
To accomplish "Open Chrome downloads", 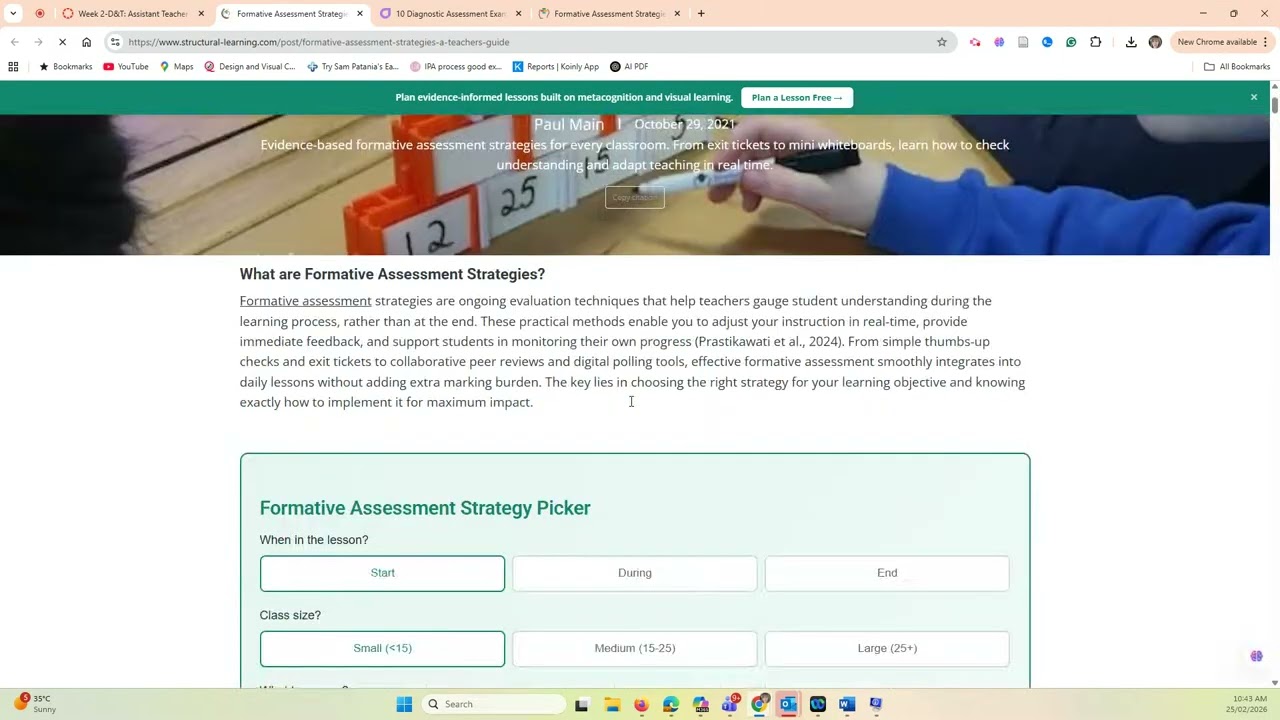I will pos(1131,42).
